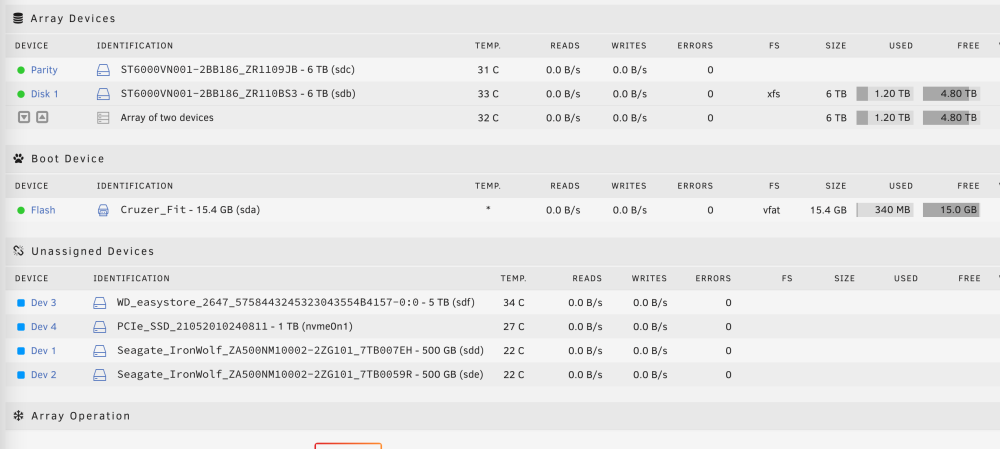Click the Array of two devices label
This screenshot has width=1000, height=449.
point(167,118)
